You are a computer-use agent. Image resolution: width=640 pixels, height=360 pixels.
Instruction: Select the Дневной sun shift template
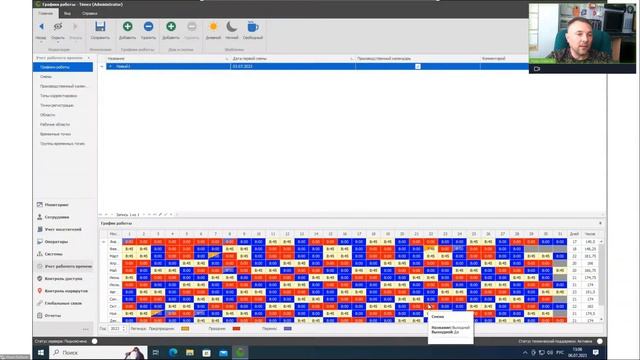213,27
